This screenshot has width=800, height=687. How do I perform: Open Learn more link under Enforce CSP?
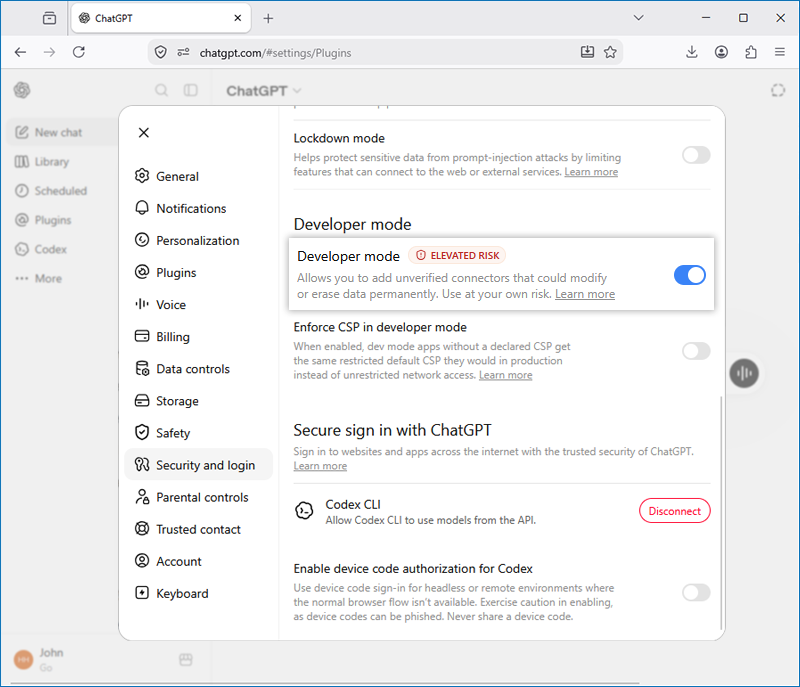tap(505, 375)
